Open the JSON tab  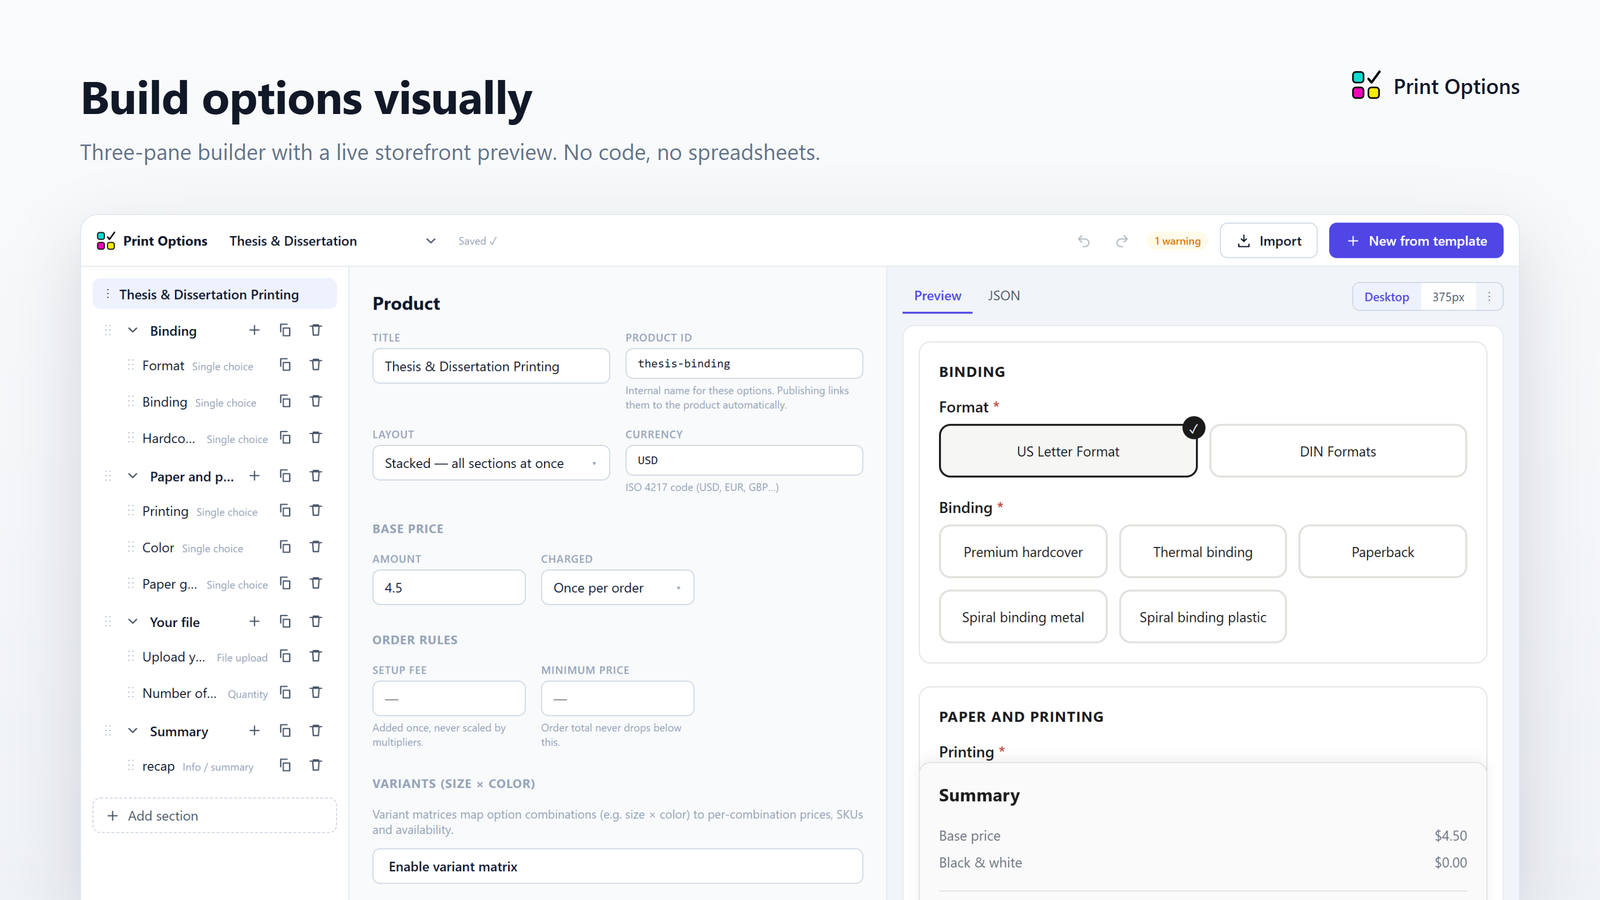(1004, 296)
